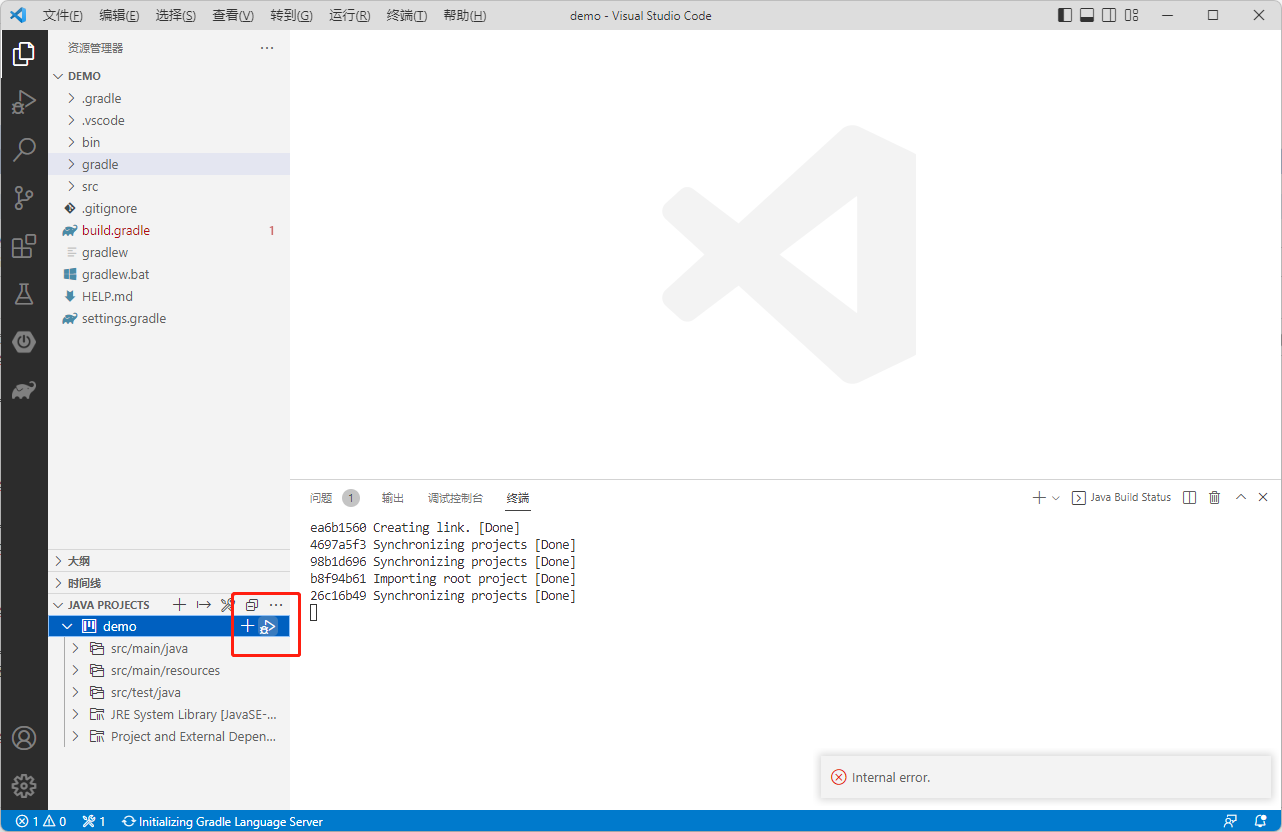1282x832 pixels.
Task: Open customize layout control
Action: (1131, 15)
